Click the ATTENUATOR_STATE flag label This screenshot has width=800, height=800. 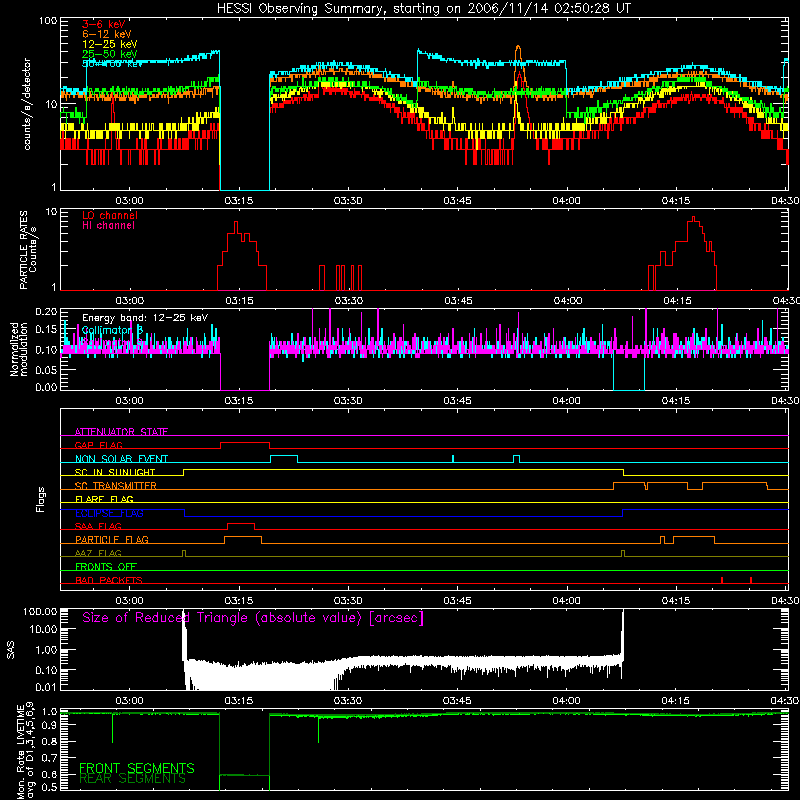(x=121, y=432)
